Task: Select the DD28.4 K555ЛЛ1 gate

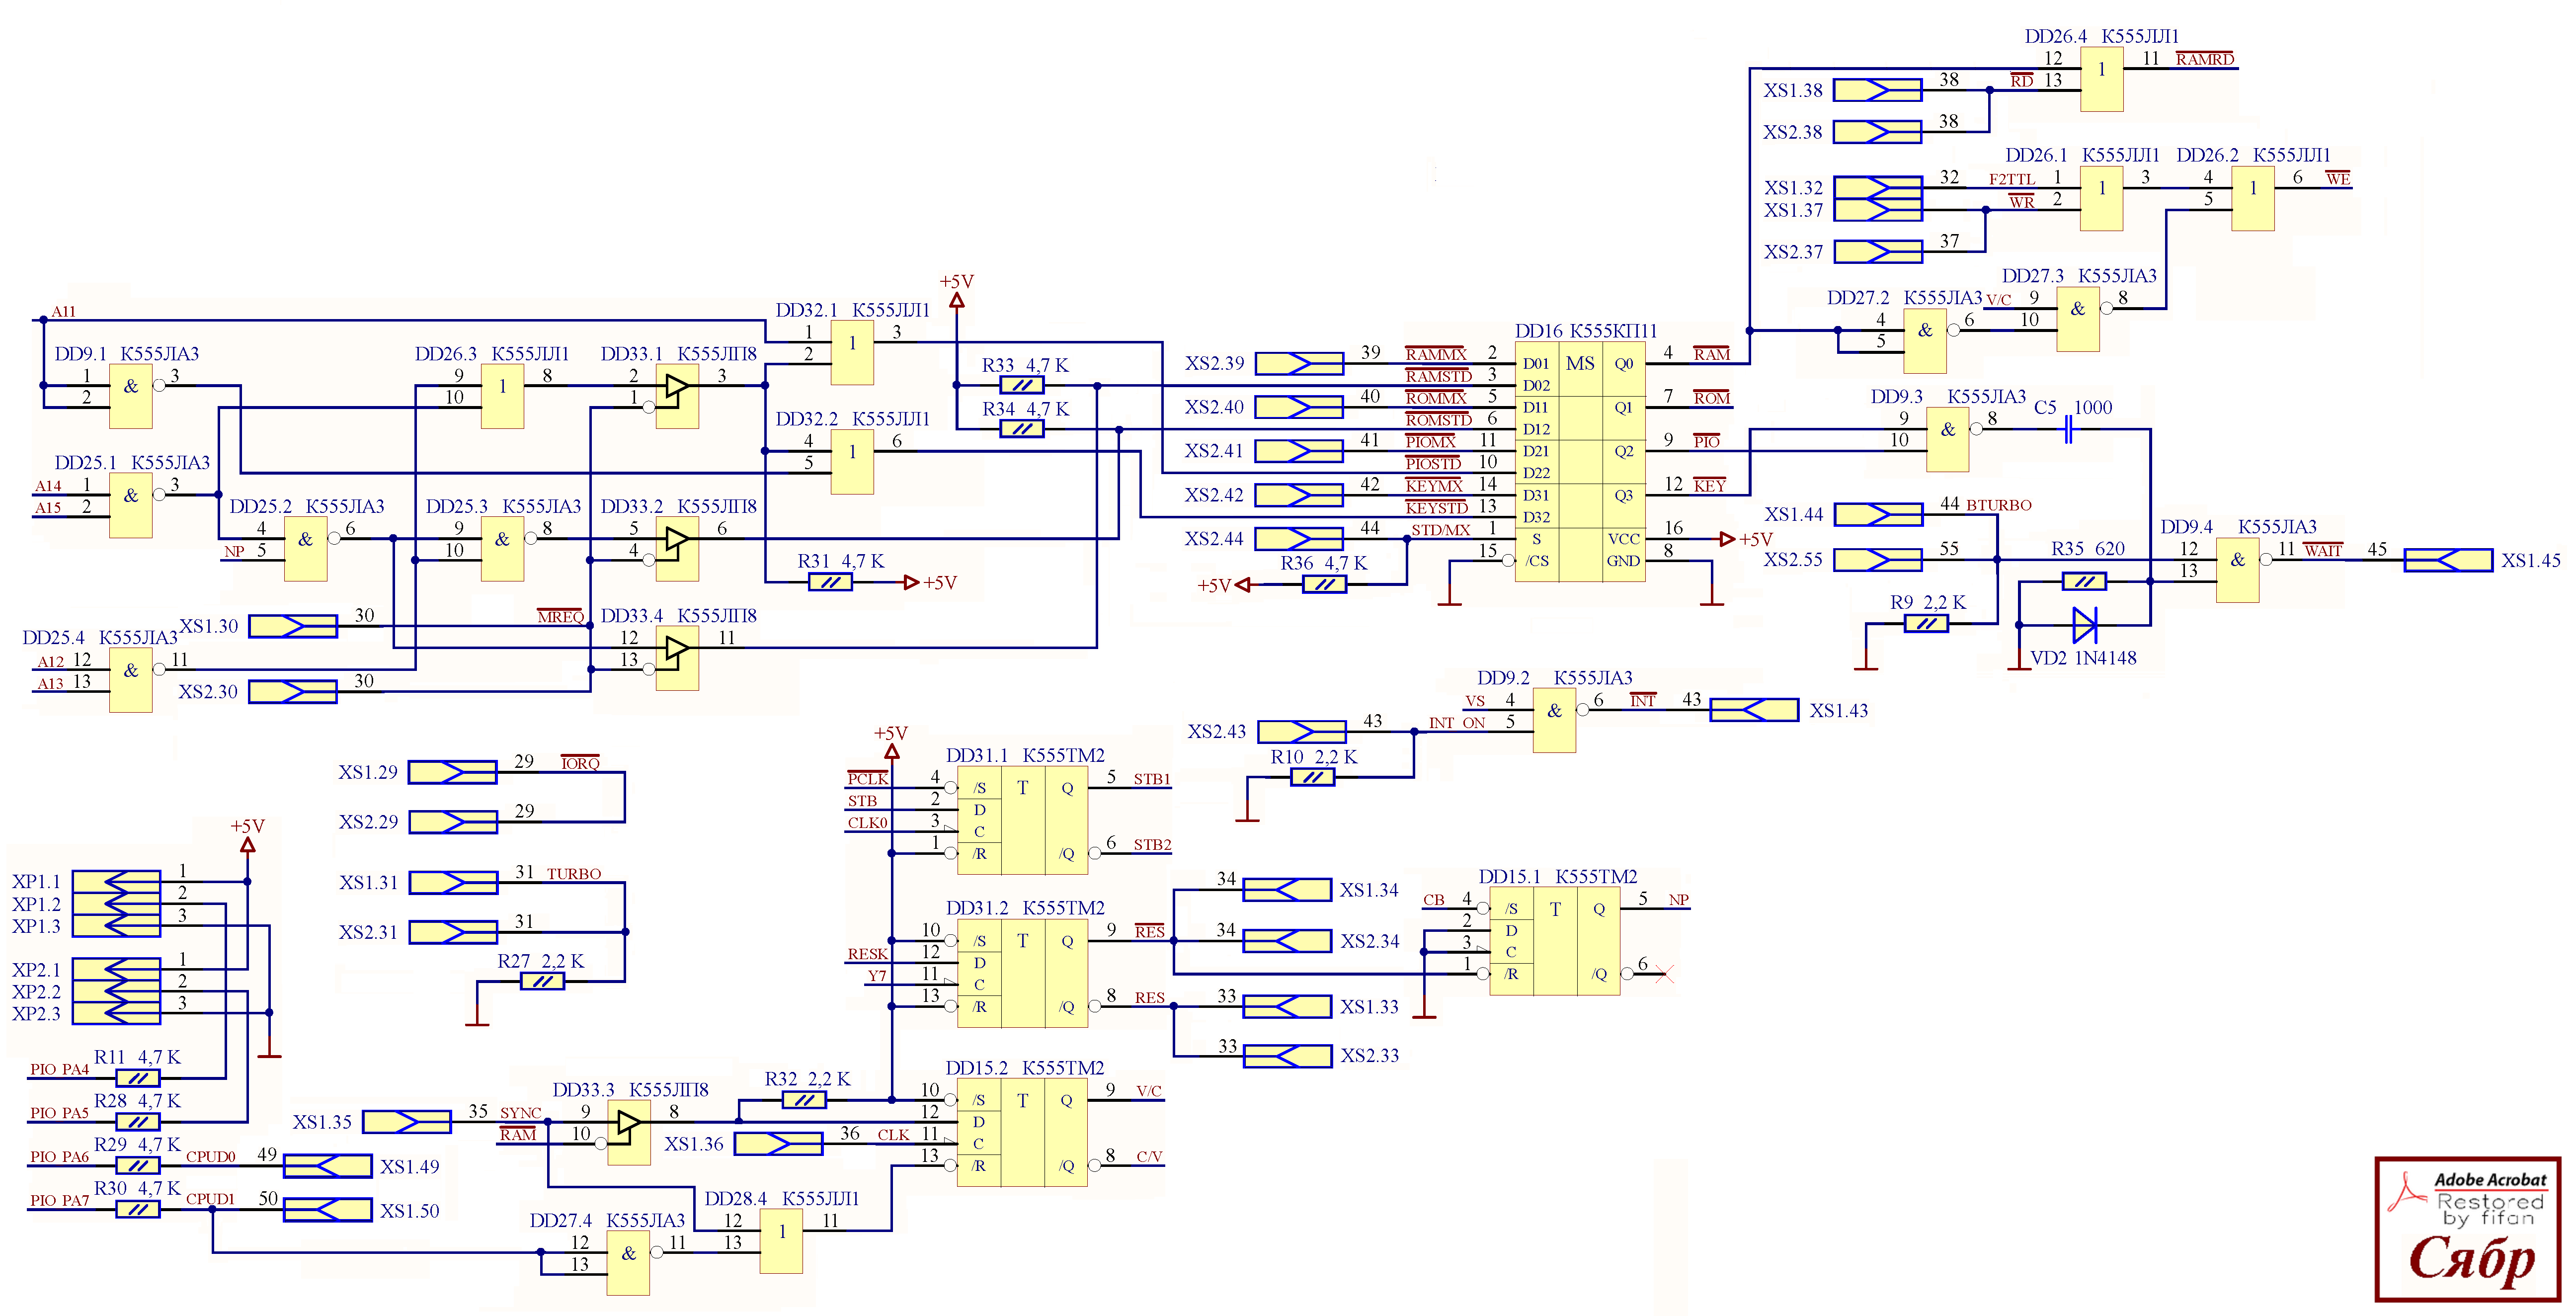Action: point(781,1241)
